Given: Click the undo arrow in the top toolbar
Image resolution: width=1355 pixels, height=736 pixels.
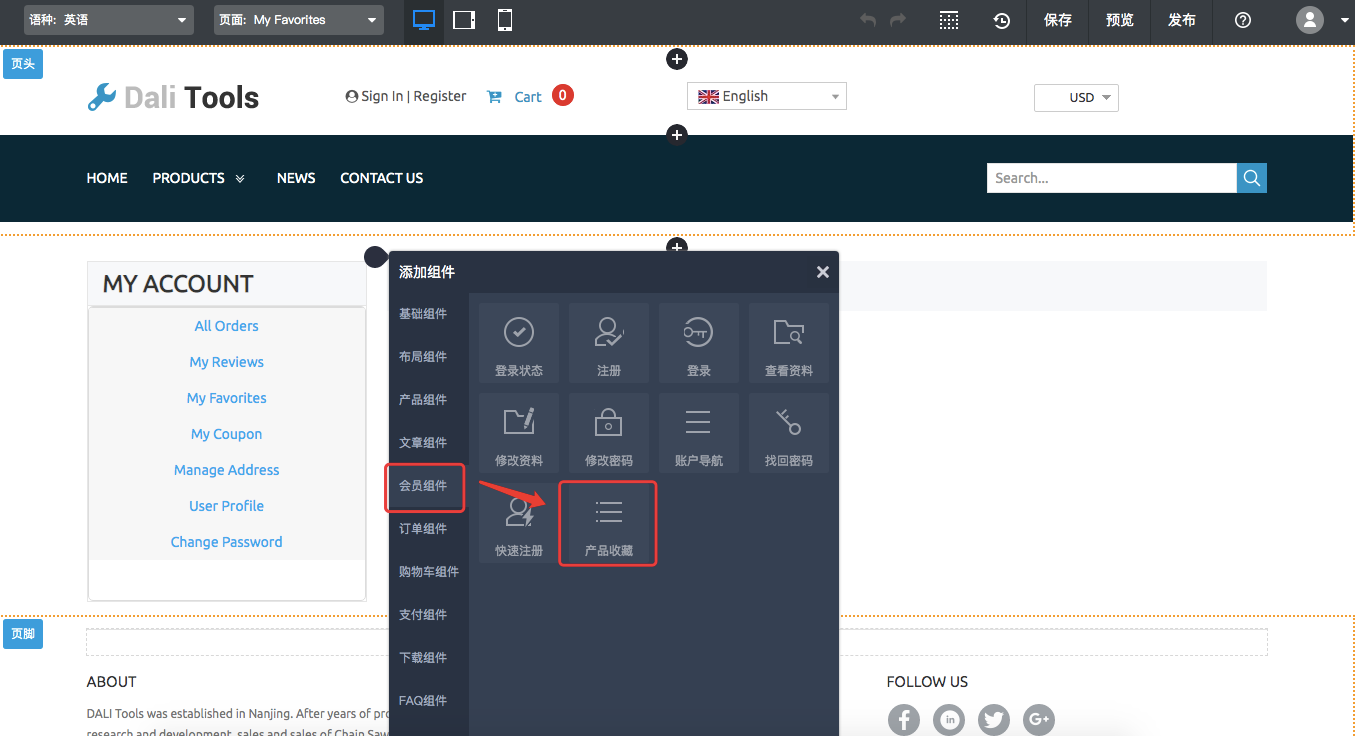Looking at the screenshot, I should click(867, 20).
